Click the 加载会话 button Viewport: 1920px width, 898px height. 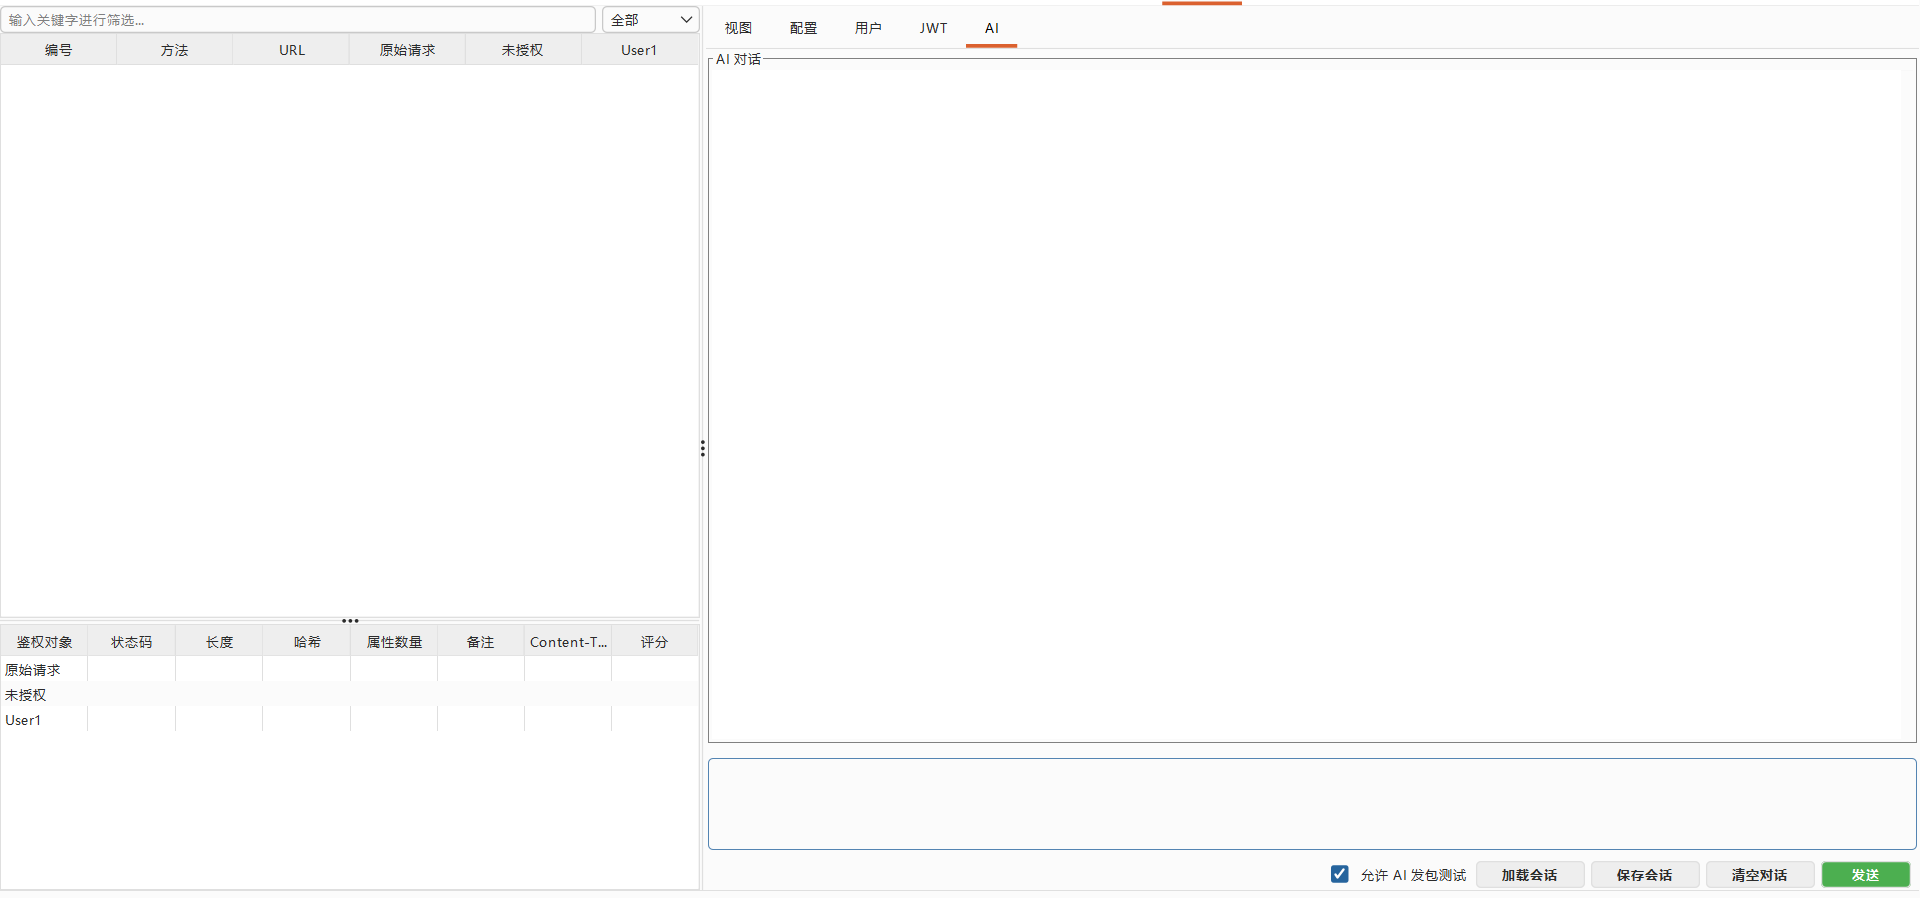(1530, 875)
